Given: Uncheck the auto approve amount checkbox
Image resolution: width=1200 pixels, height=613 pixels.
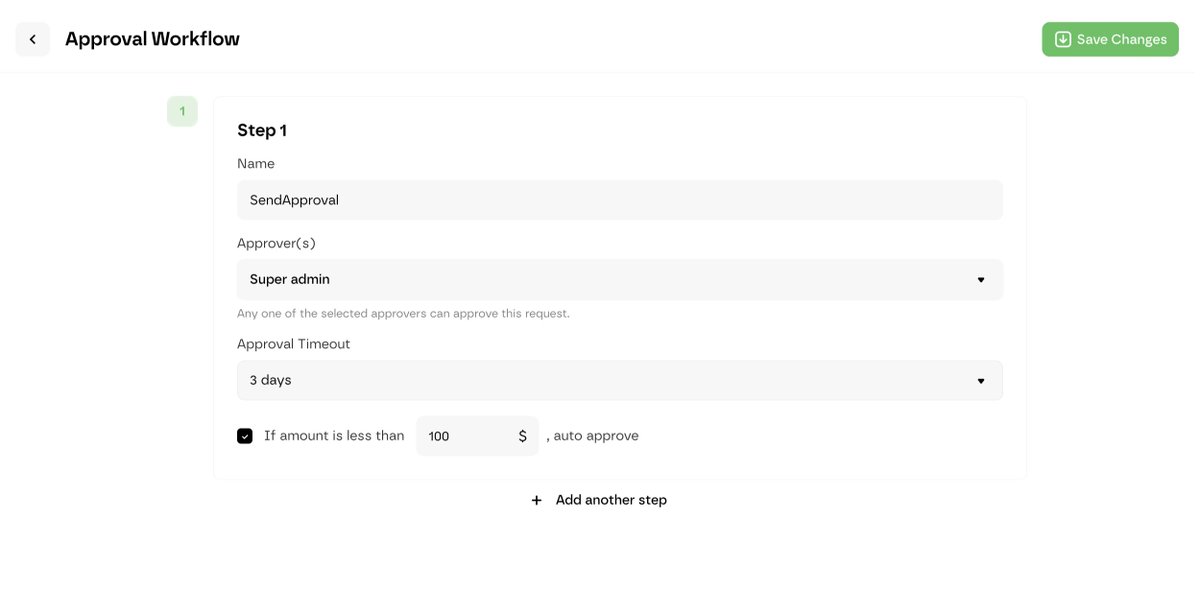Looking at the screenshot, I should pyautogui.click(x=245, y=436).
